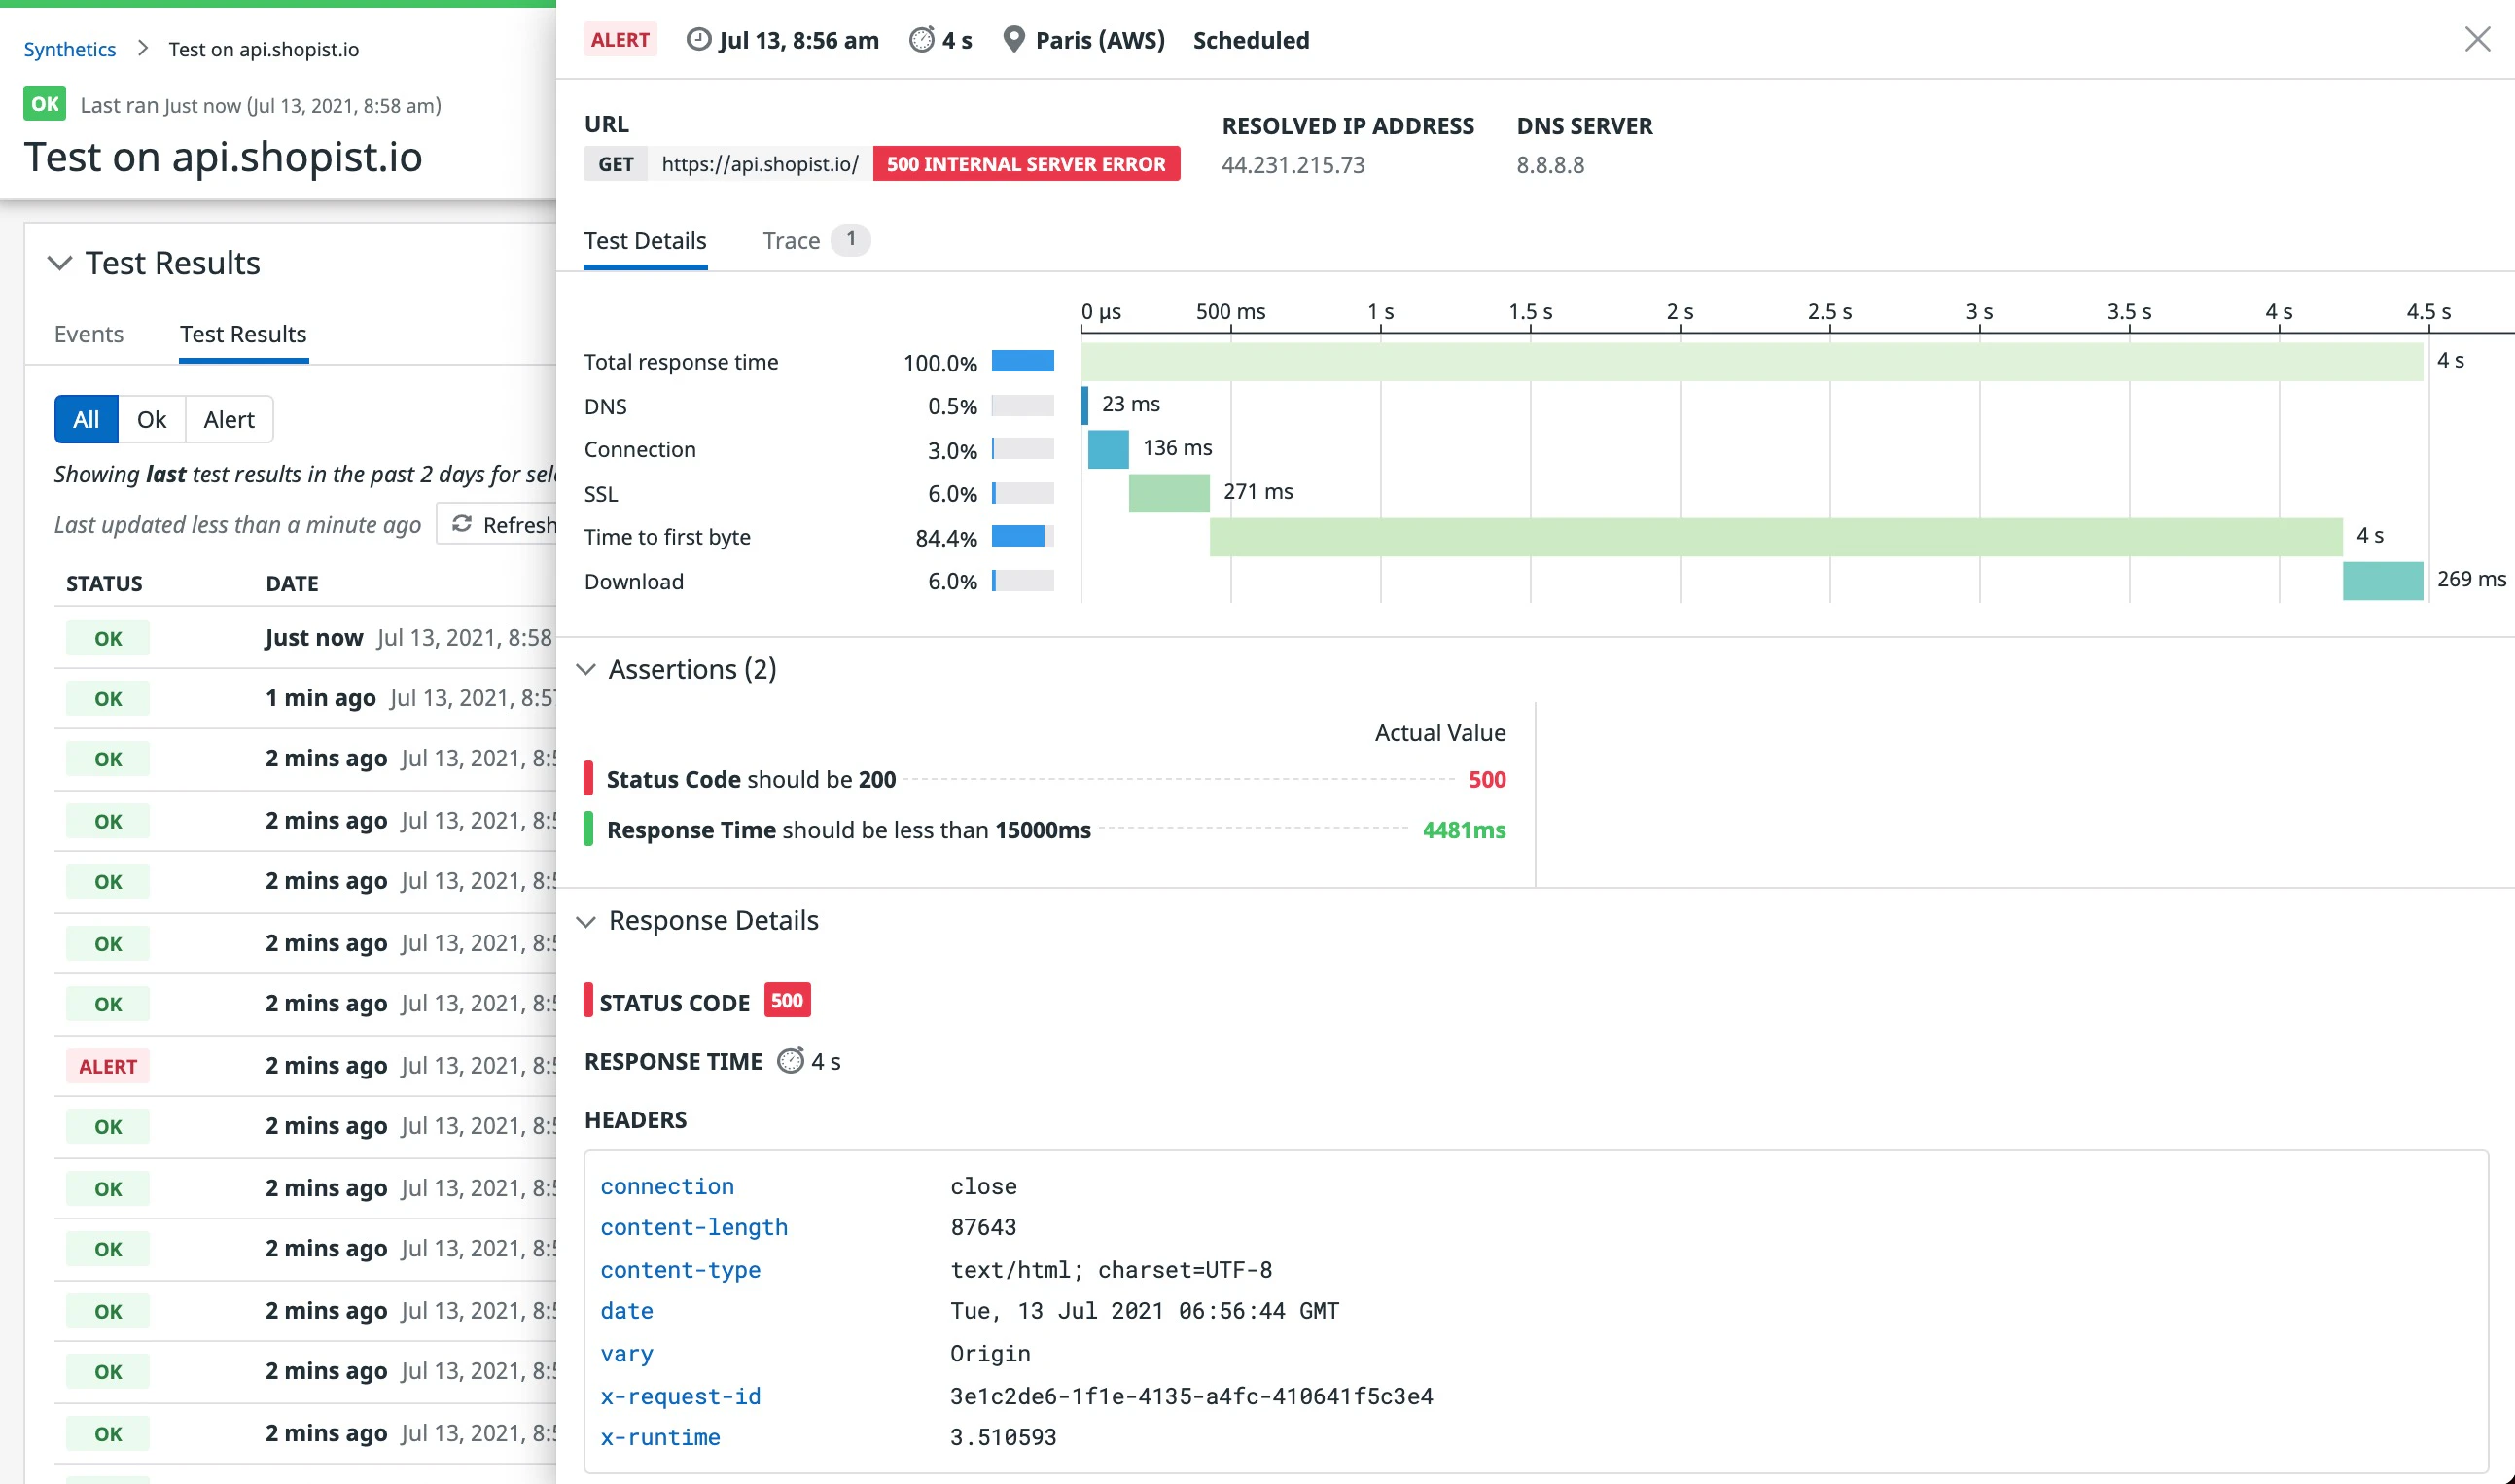Click the location pin icon for Paris (AWS)

coord(1013,40)
